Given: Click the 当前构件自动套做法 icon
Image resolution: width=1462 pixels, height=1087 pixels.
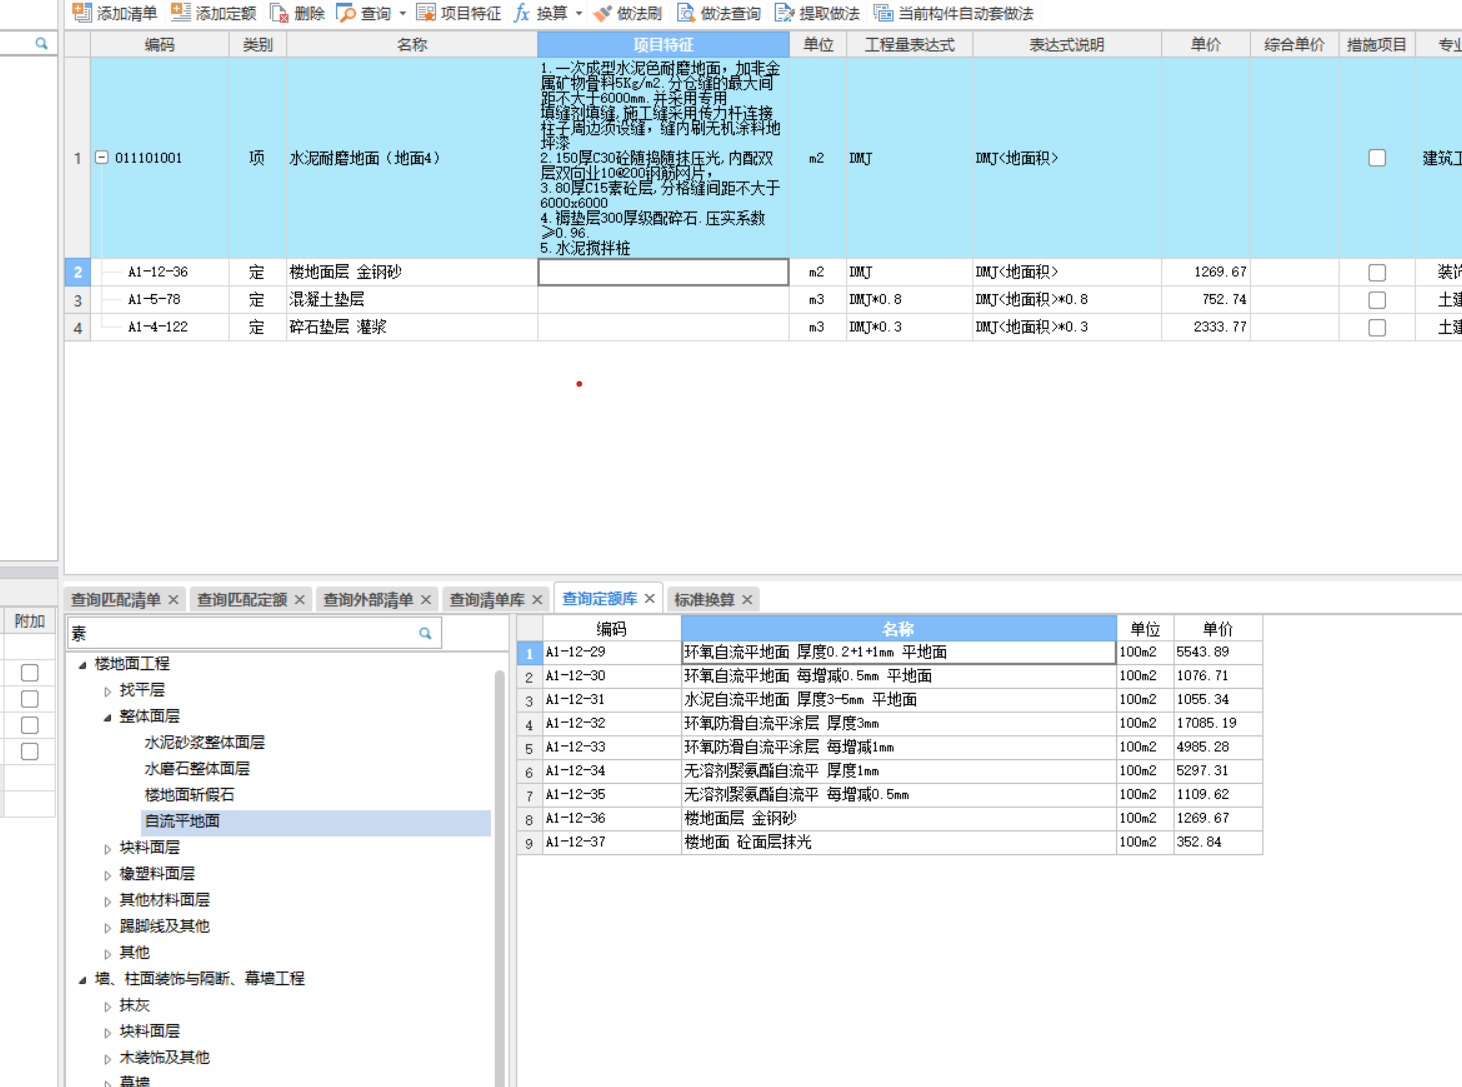Looking at the screenshot, I should (883, 13).
